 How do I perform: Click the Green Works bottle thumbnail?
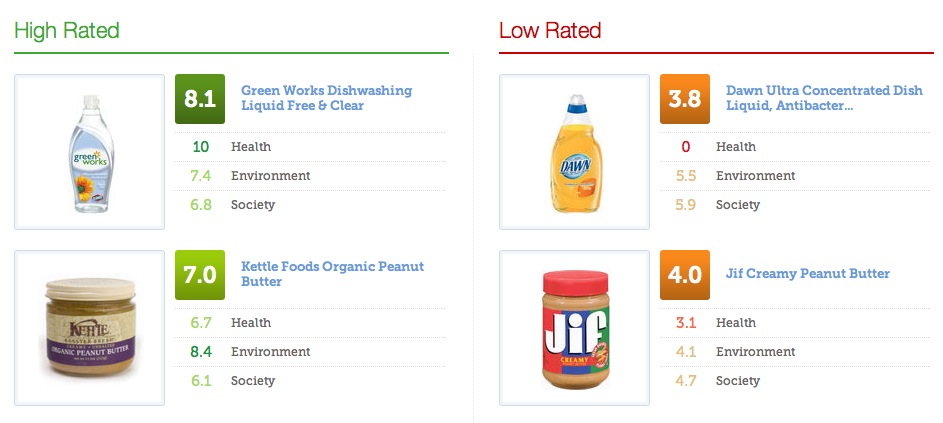(90, 152)
